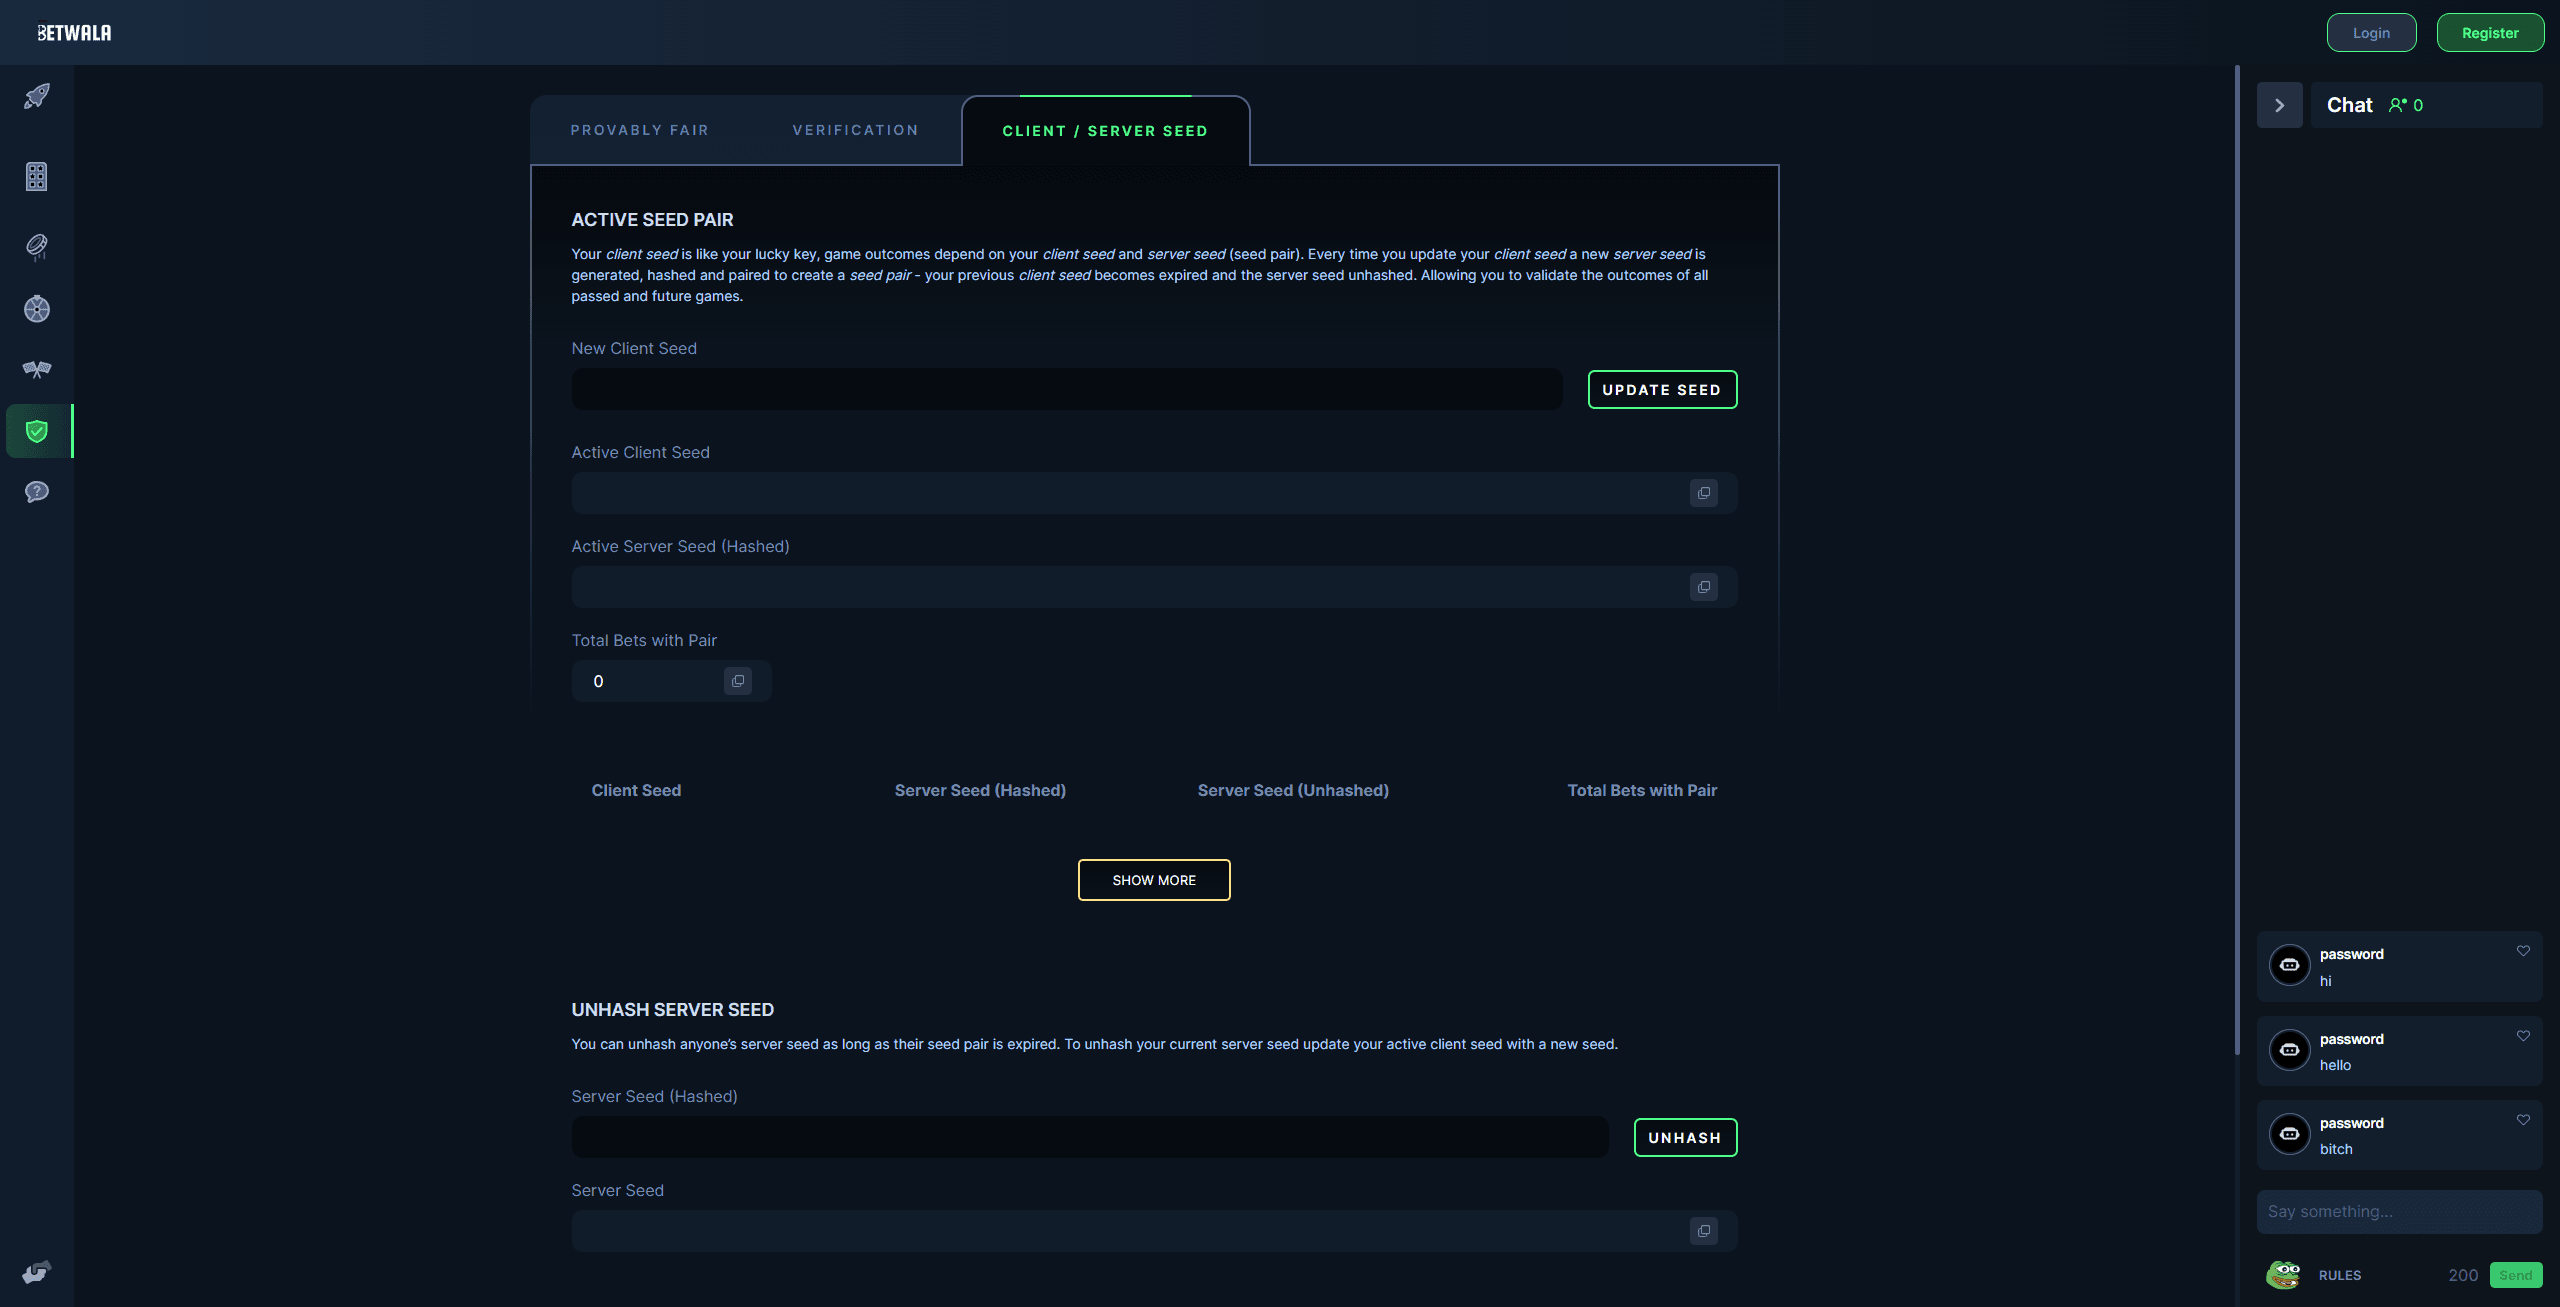This screenshot has height=1307, width=2560.
Task: Click the help question bubble icon
Action: click(37, 492)
